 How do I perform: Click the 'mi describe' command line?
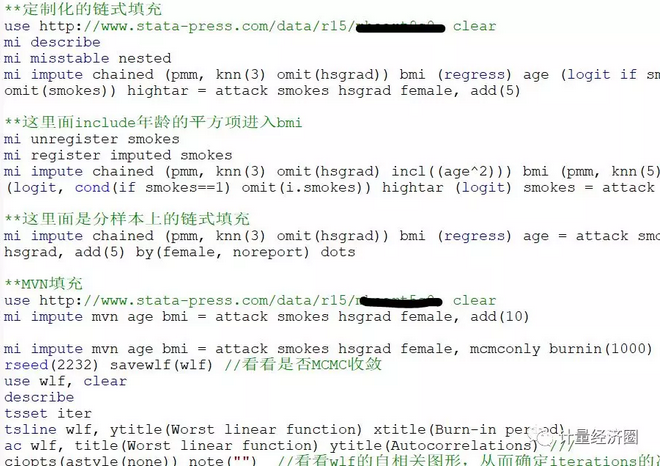point(52,42)
